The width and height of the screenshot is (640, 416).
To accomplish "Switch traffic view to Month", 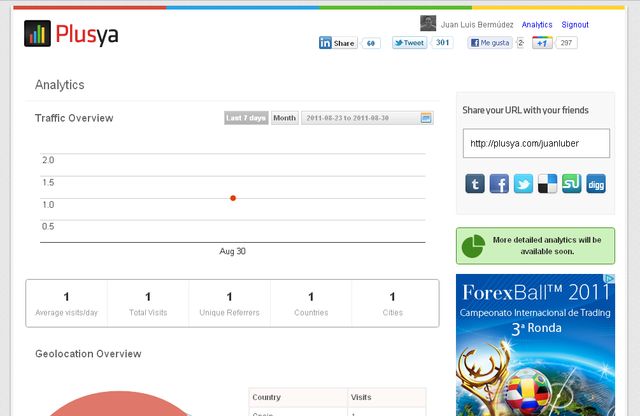I will 284,118.
